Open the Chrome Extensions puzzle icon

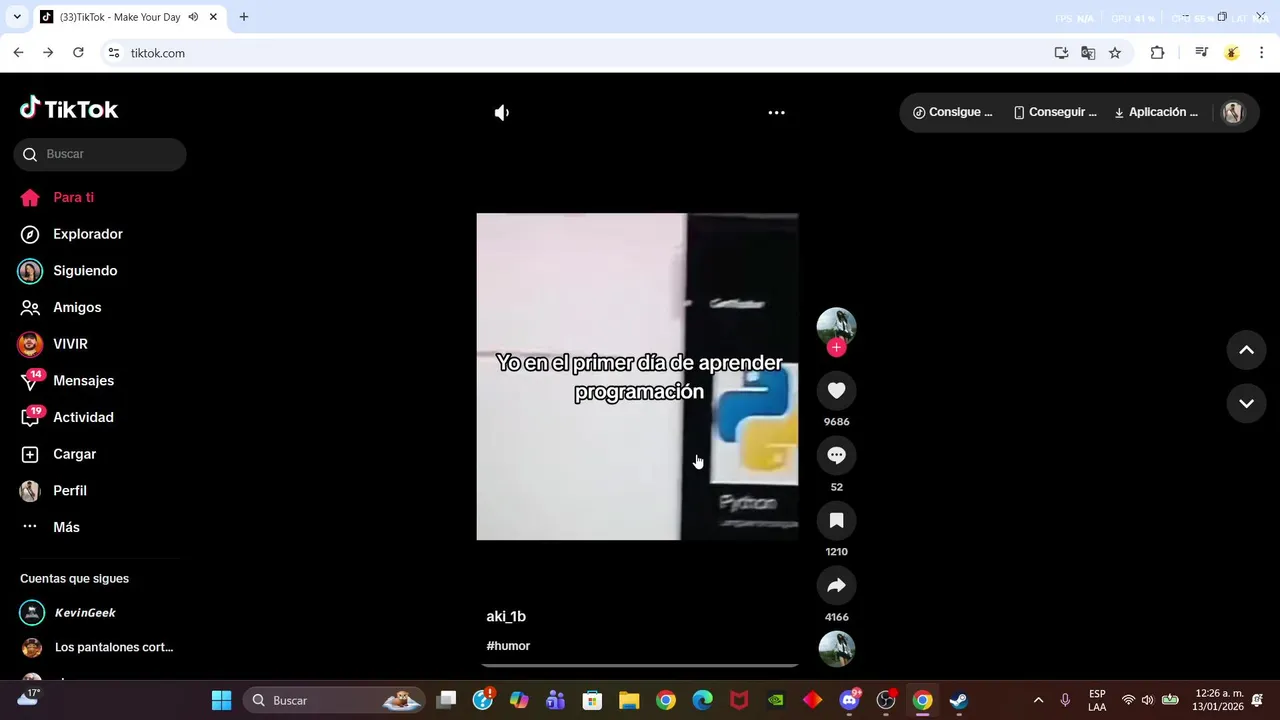(x=1157, y=53)
